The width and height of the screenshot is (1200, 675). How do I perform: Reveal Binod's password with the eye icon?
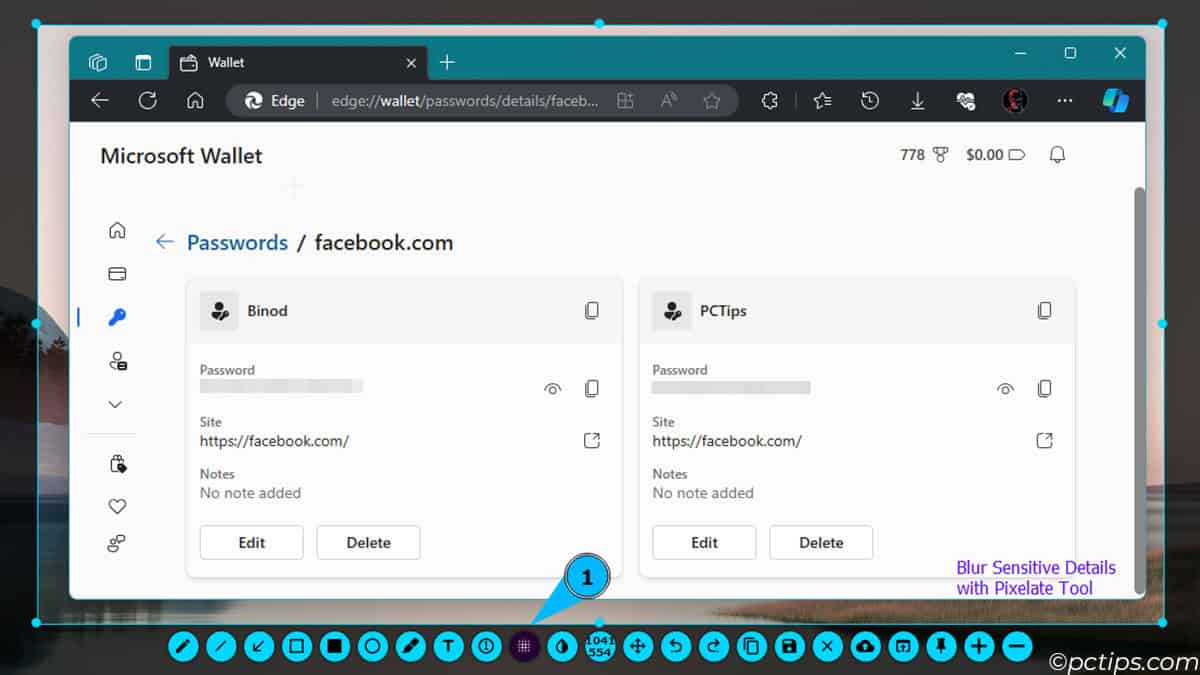[x=552, y=389]
